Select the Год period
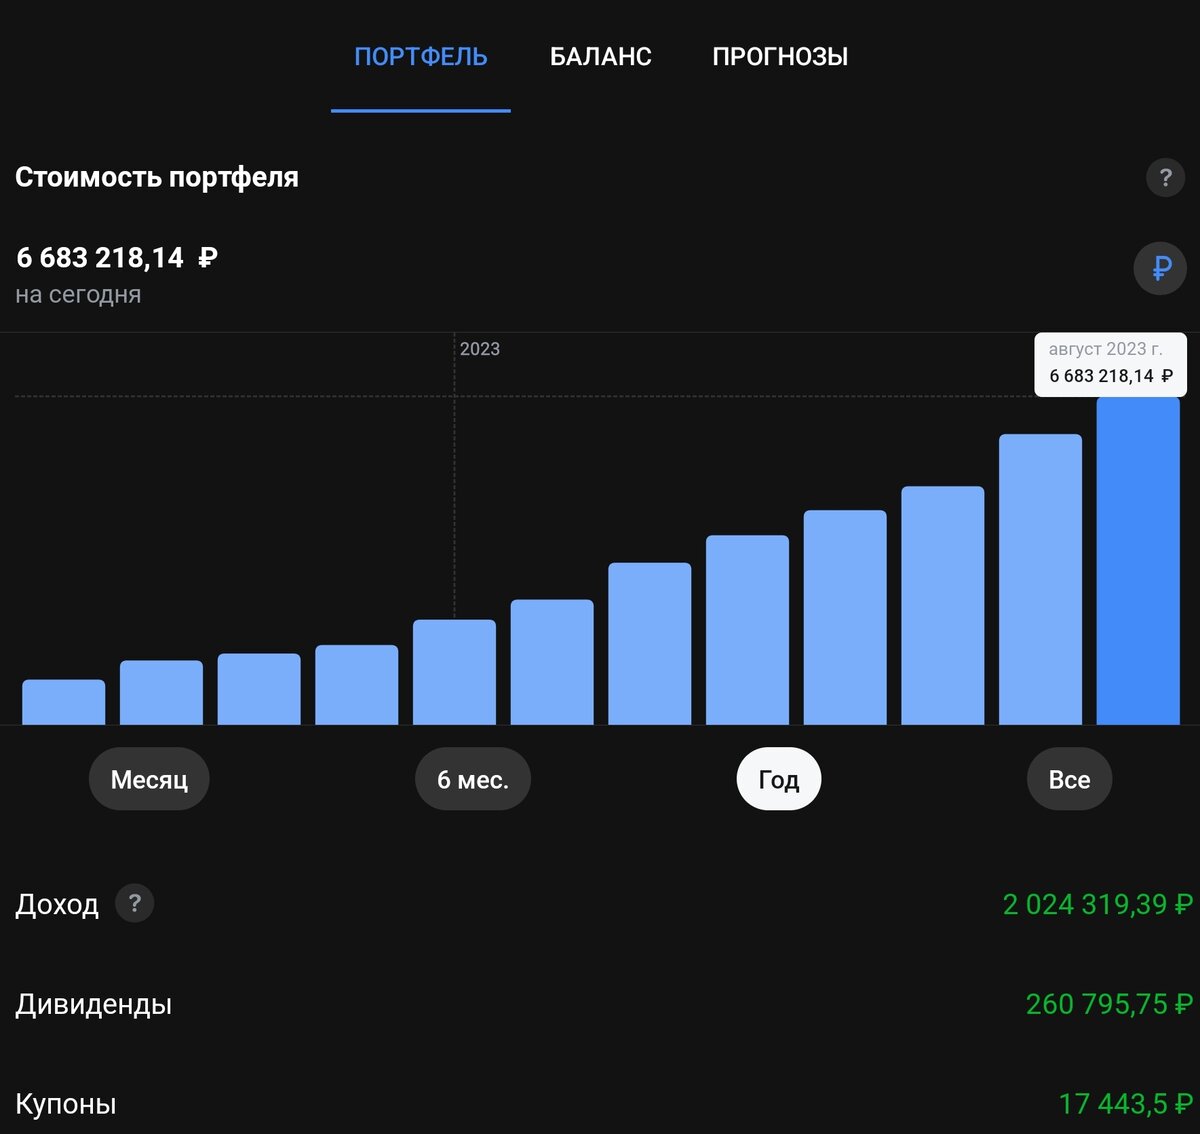This screenshot has height=1134, width=1200. coord(779,779)
